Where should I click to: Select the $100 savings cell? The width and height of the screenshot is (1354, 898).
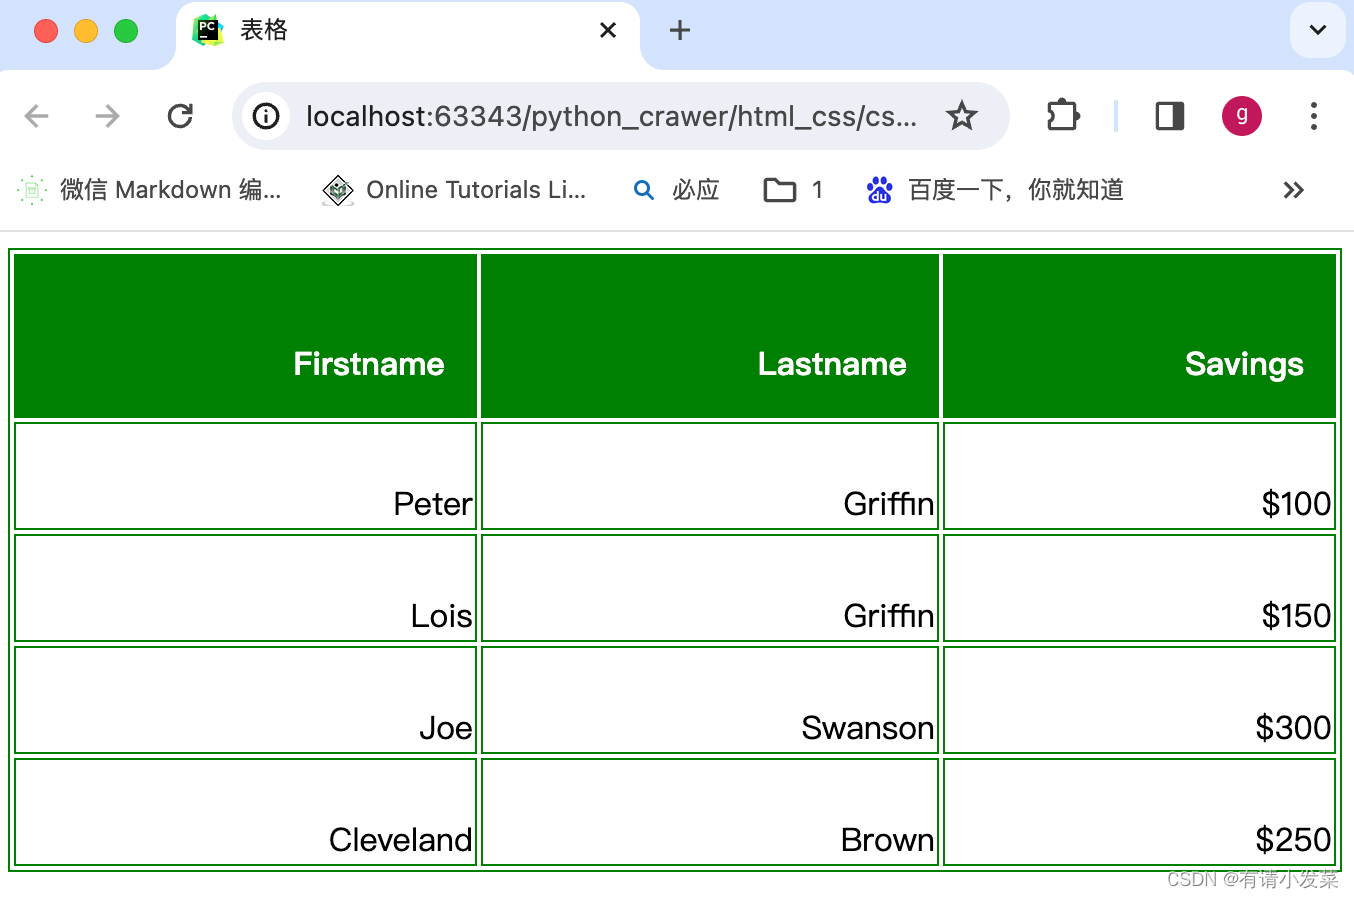point(1140,476)
